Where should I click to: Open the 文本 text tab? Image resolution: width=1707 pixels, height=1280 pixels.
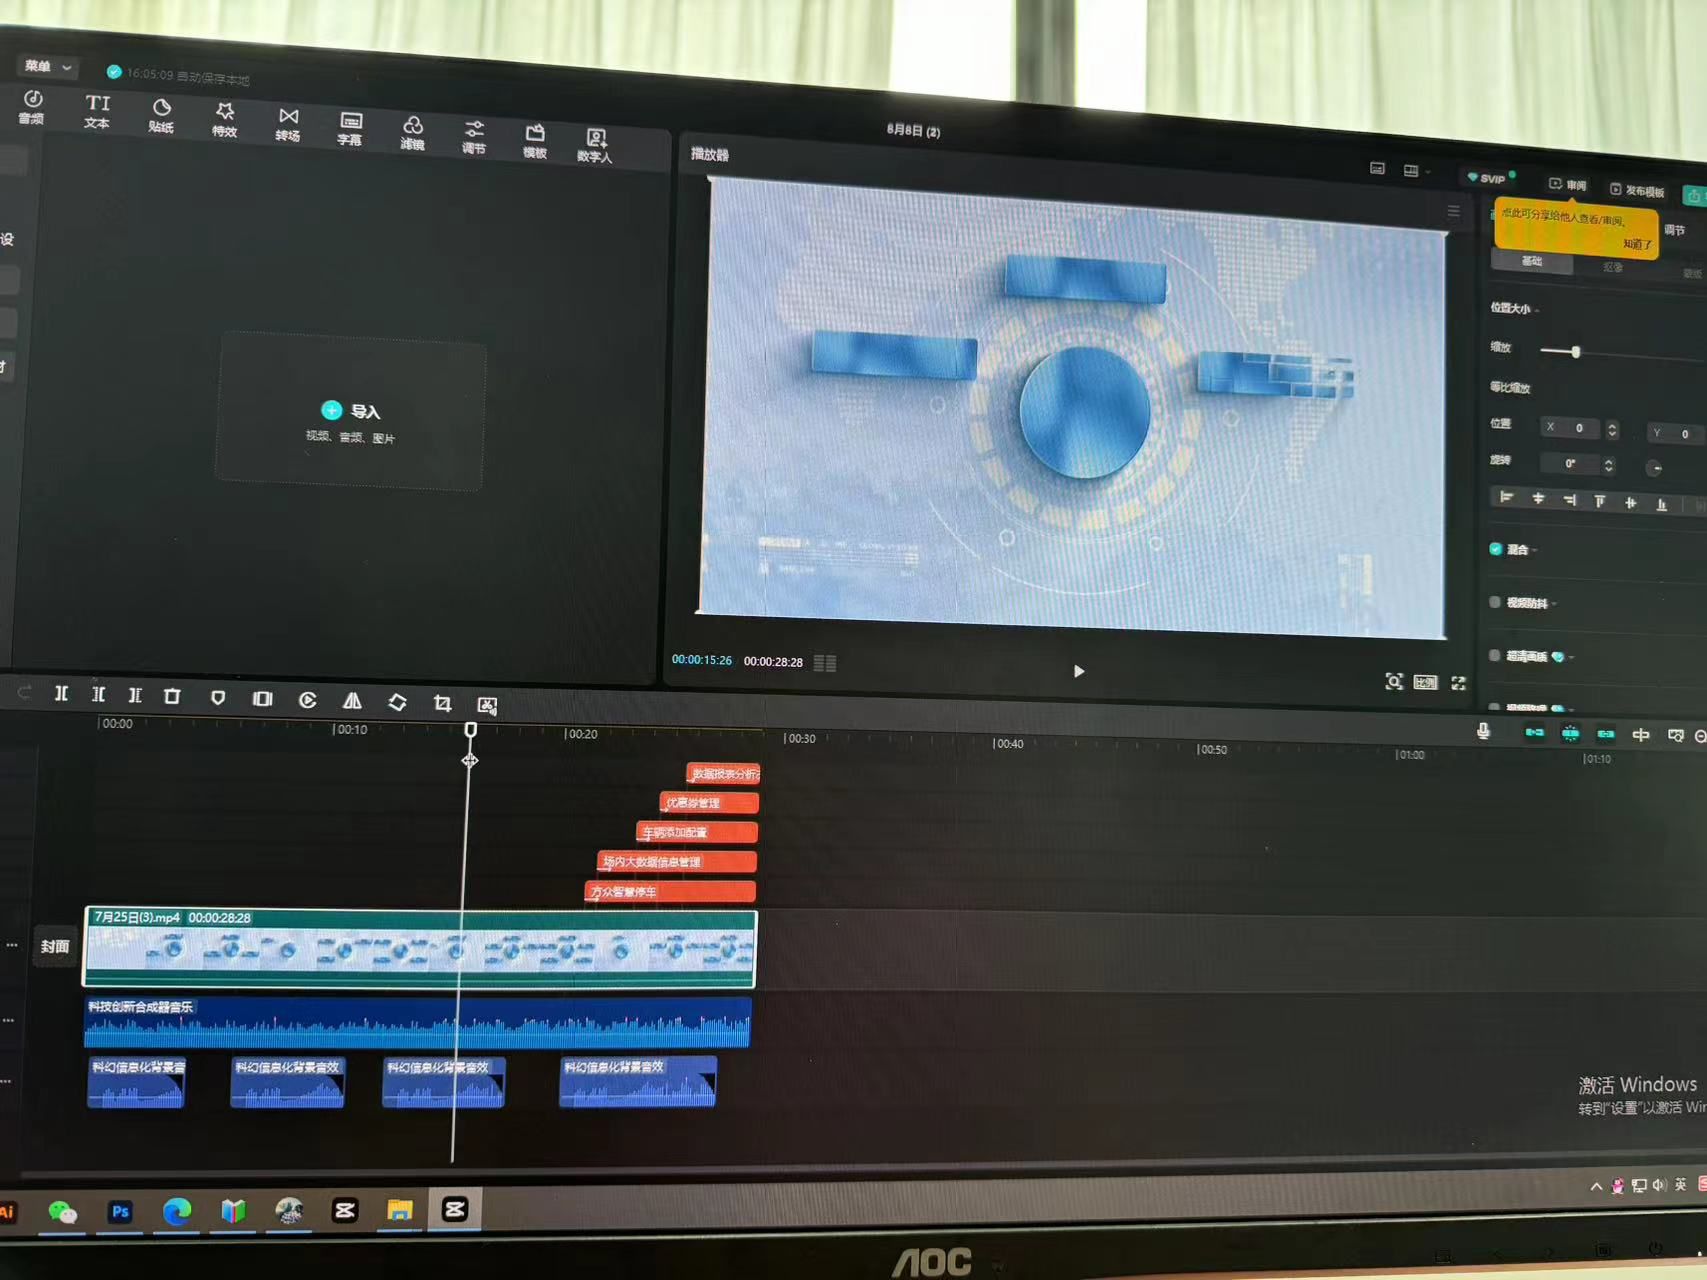coord(97,111)
